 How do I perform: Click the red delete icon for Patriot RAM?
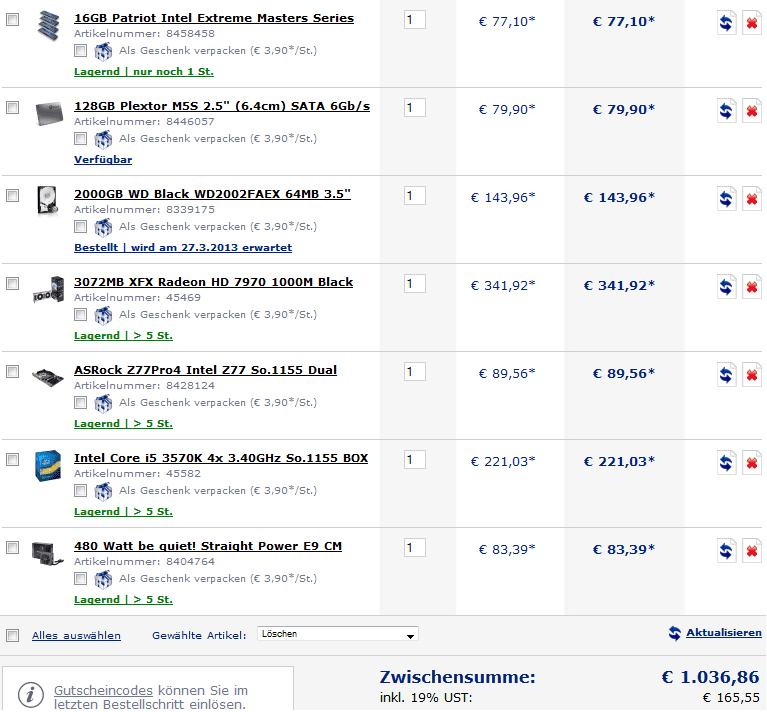(752, 24)
